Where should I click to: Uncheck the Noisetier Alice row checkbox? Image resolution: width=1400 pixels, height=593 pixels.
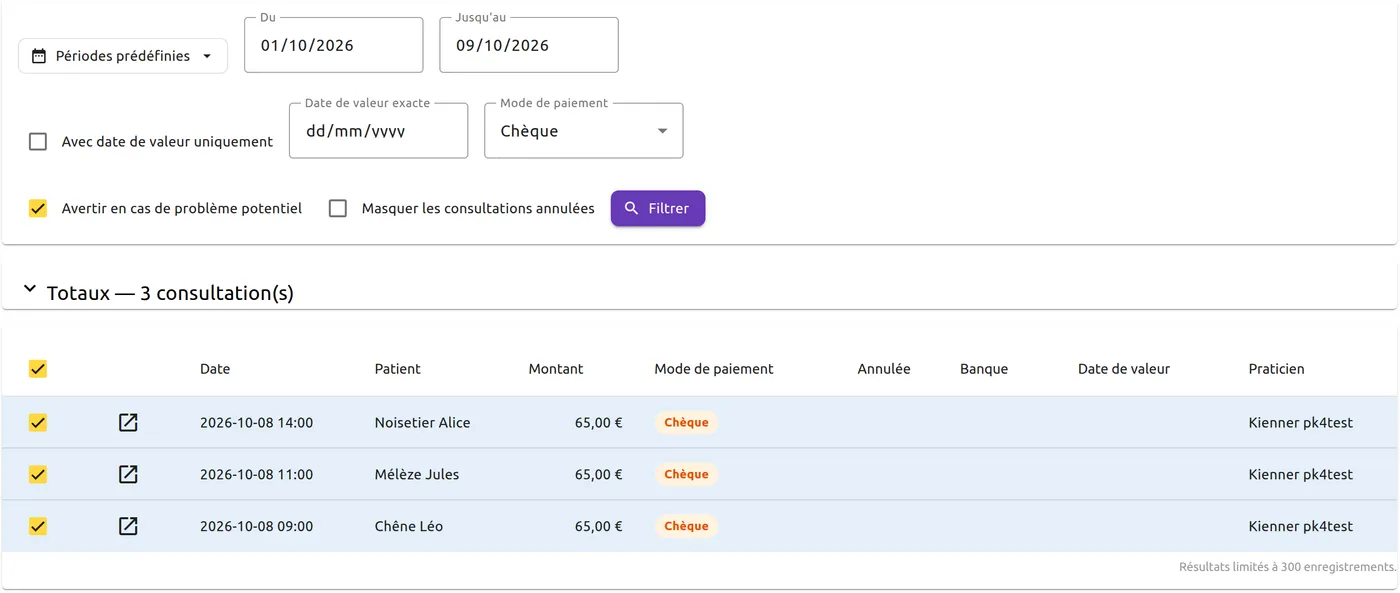coord(38,423)
